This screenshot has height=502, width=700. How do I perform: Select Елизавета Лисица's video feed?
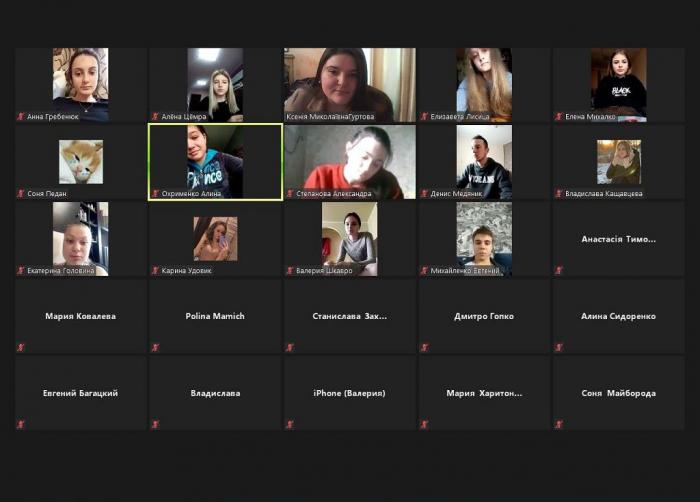click(484, 85)
